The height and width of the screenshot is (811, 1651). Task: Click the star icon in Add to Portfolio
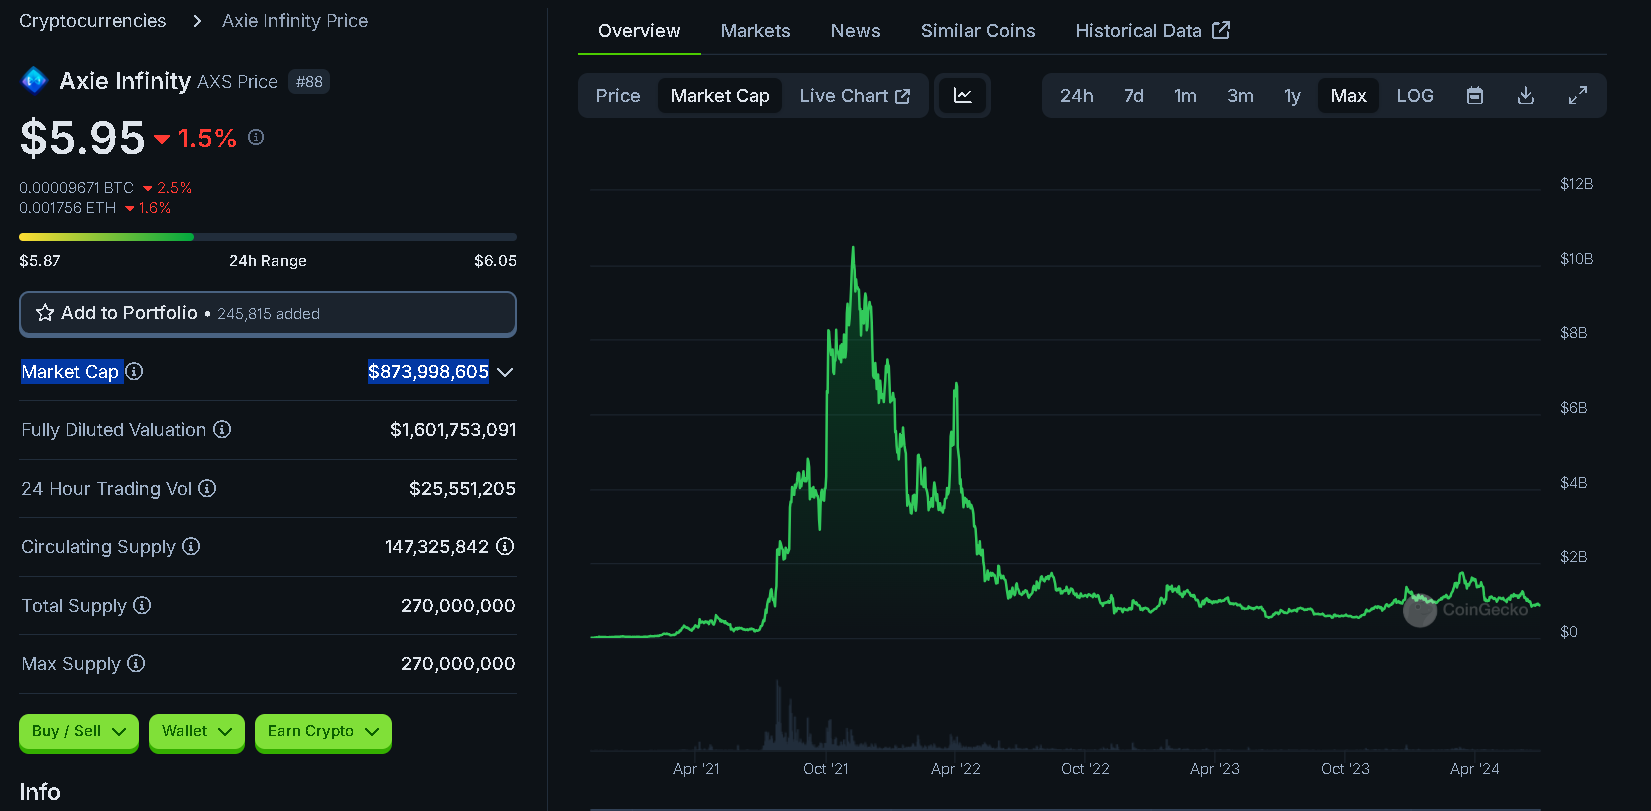(45, 313)
